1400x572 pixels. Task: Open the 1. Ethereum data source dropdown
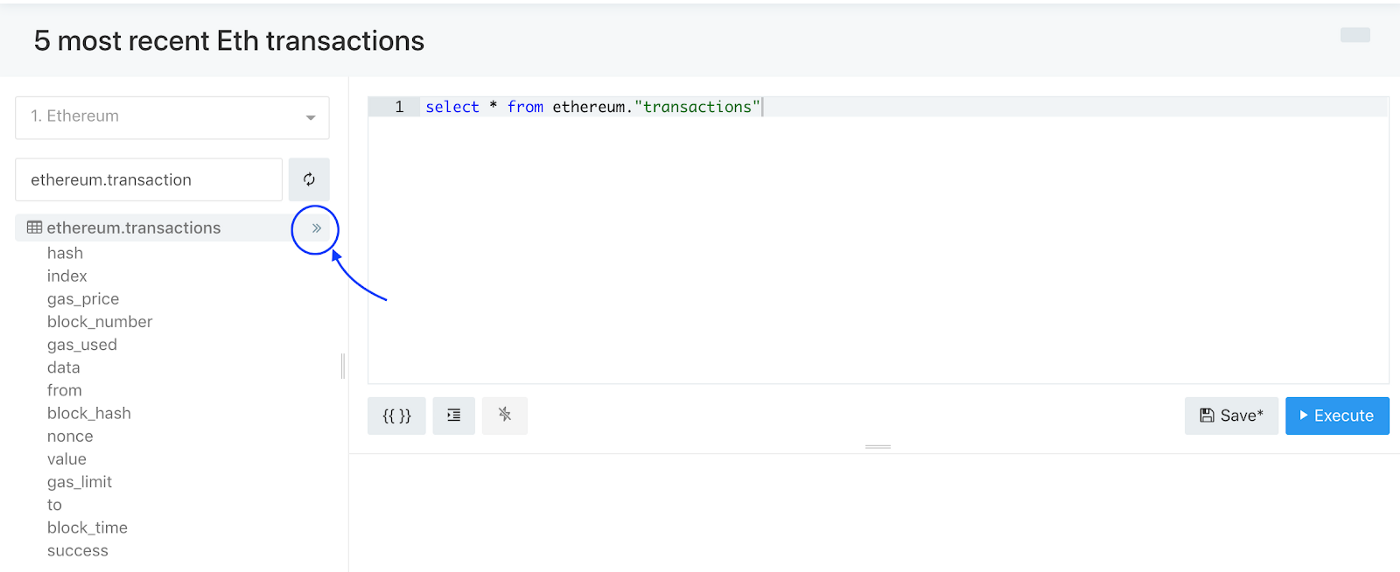(x=172, y=117)
